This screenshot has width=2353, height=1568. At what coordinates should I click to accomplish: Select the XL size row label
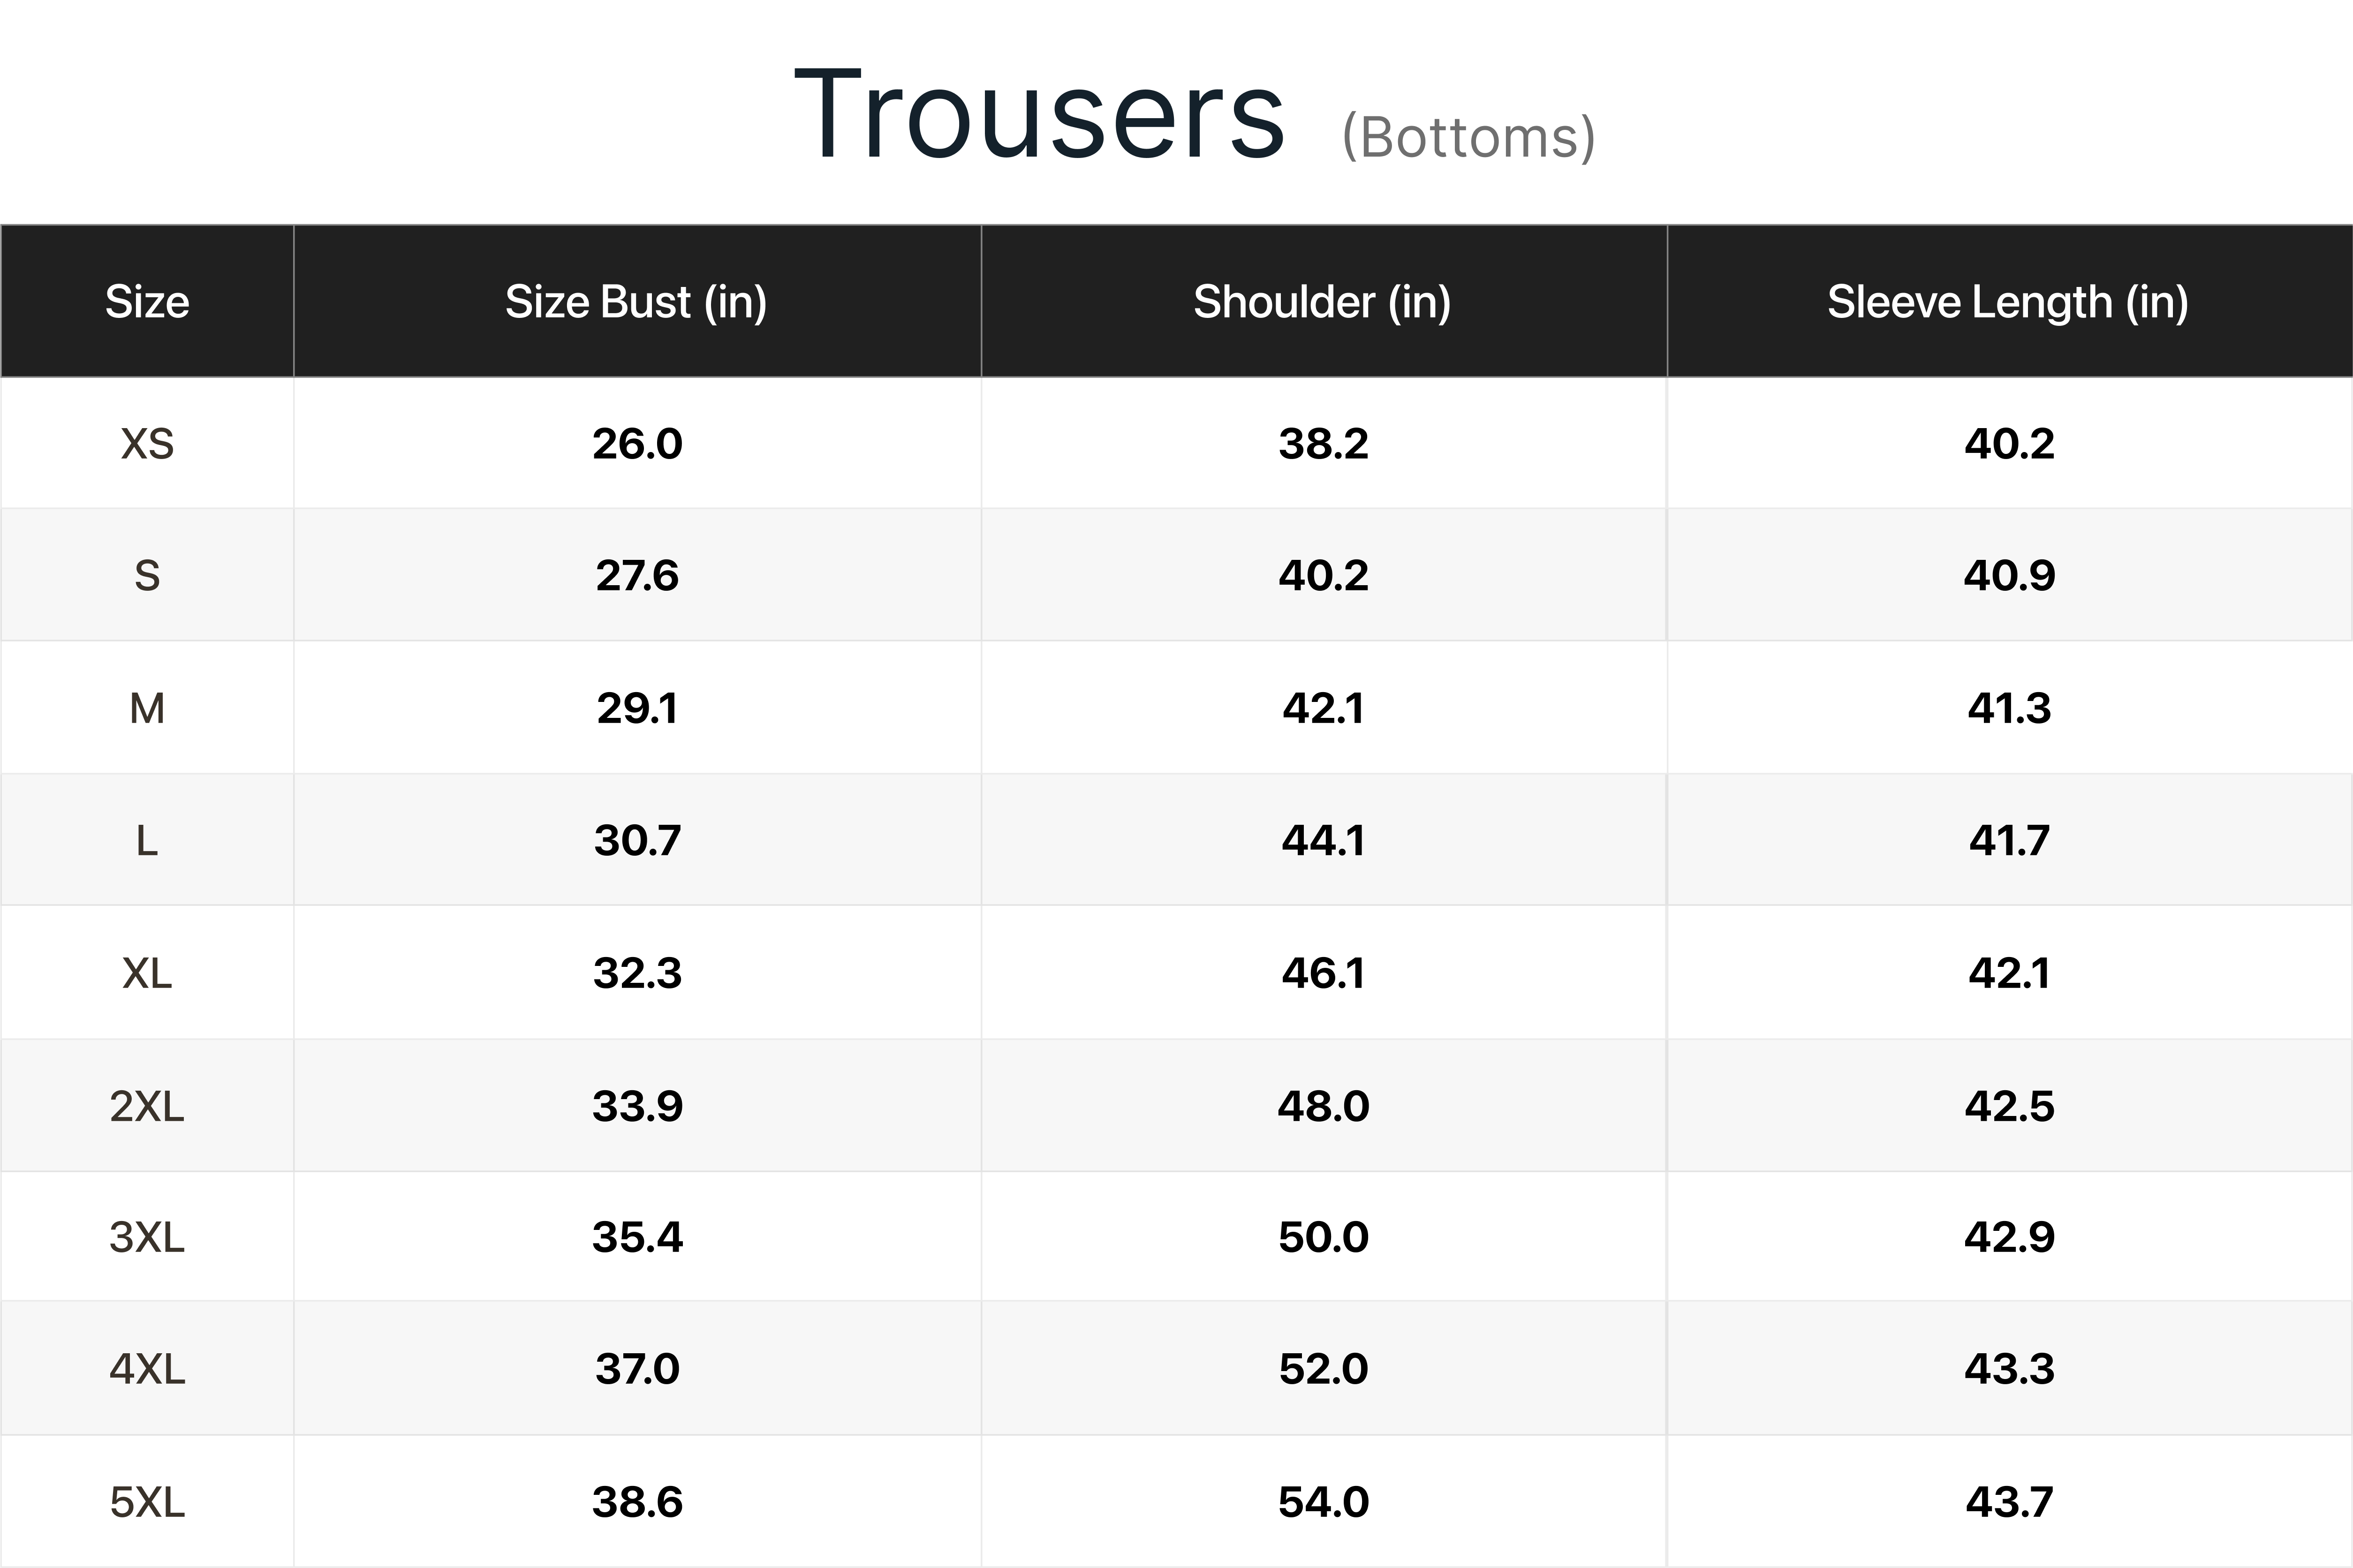pos(147,973)
